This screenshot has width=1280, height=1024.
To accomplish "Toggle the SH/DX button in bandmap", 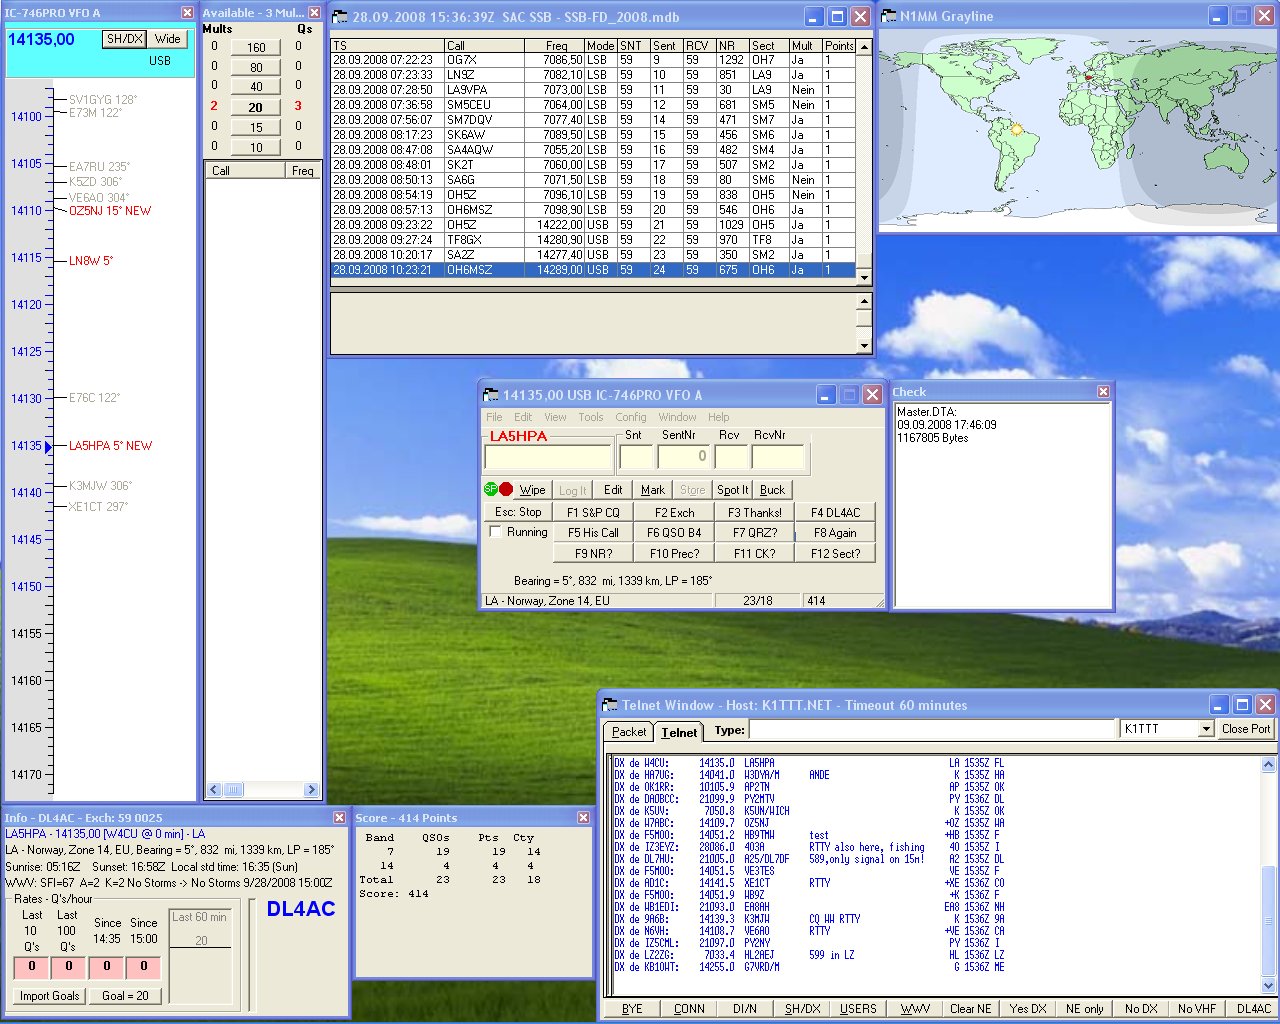I will click(x=125, y=39).
